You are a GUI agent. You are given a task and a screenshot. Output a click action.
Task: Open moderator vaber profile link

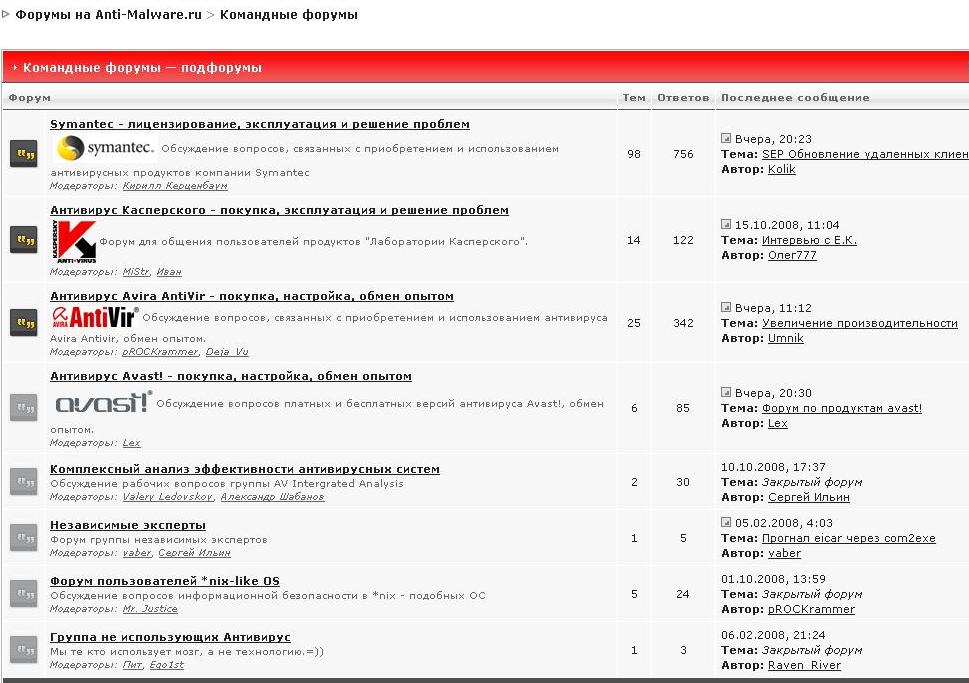[137, 553]
